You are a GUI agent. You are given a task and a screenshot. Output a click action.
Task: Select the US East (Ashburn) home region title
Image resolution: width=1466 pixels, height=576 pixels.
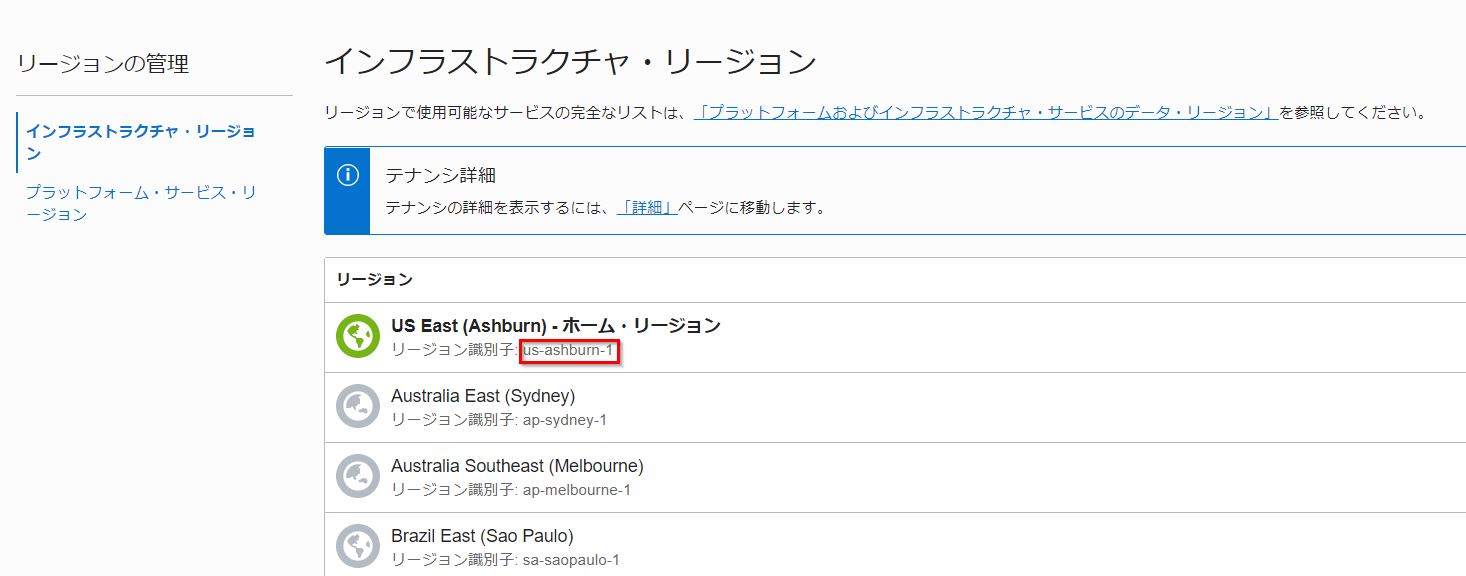(x=556, y=326)
